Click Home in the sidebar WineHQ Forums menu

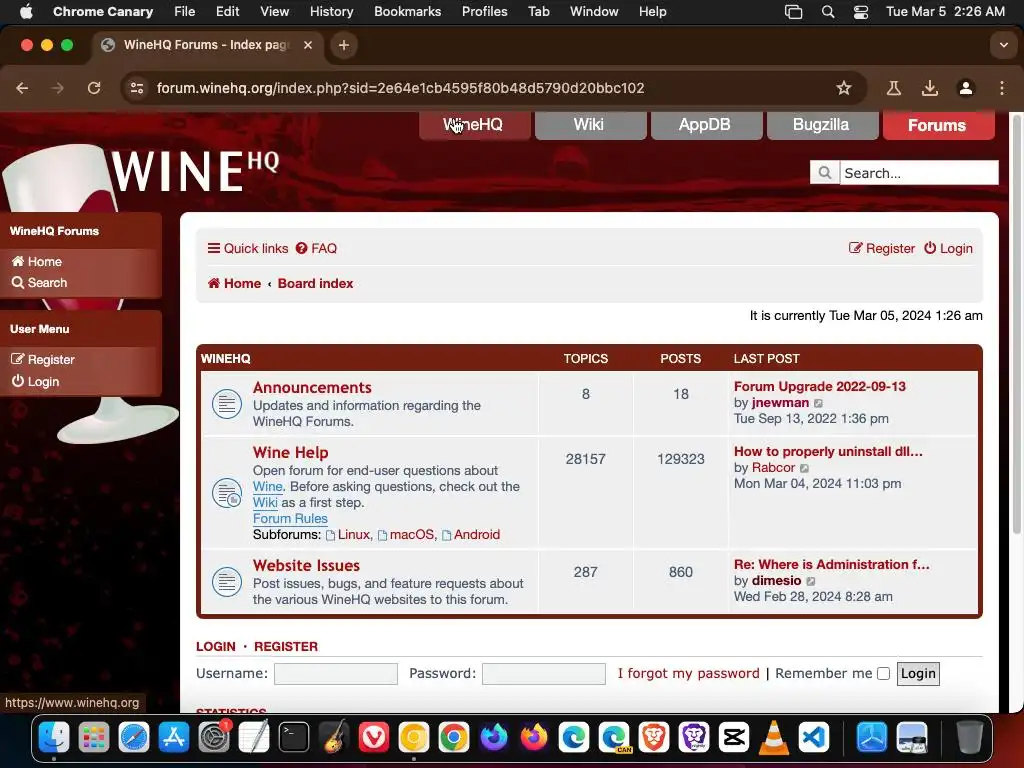click(37, 261)
